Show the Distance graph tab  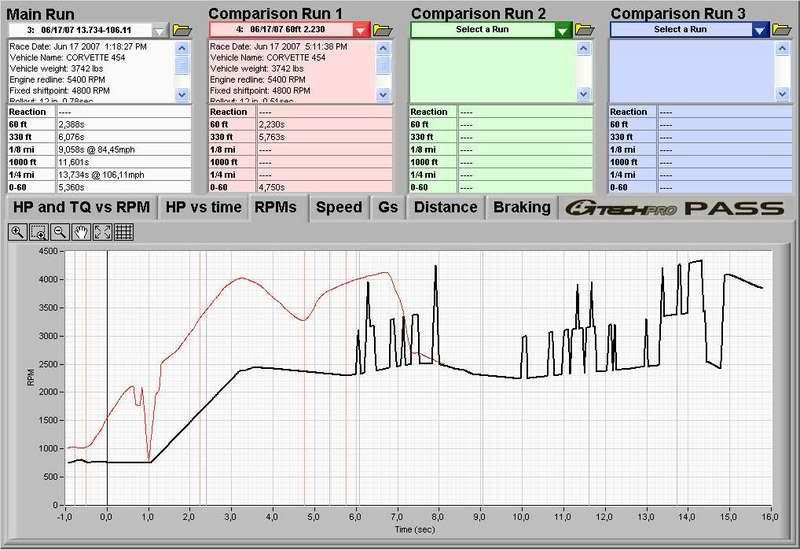(x=445, y=207)
